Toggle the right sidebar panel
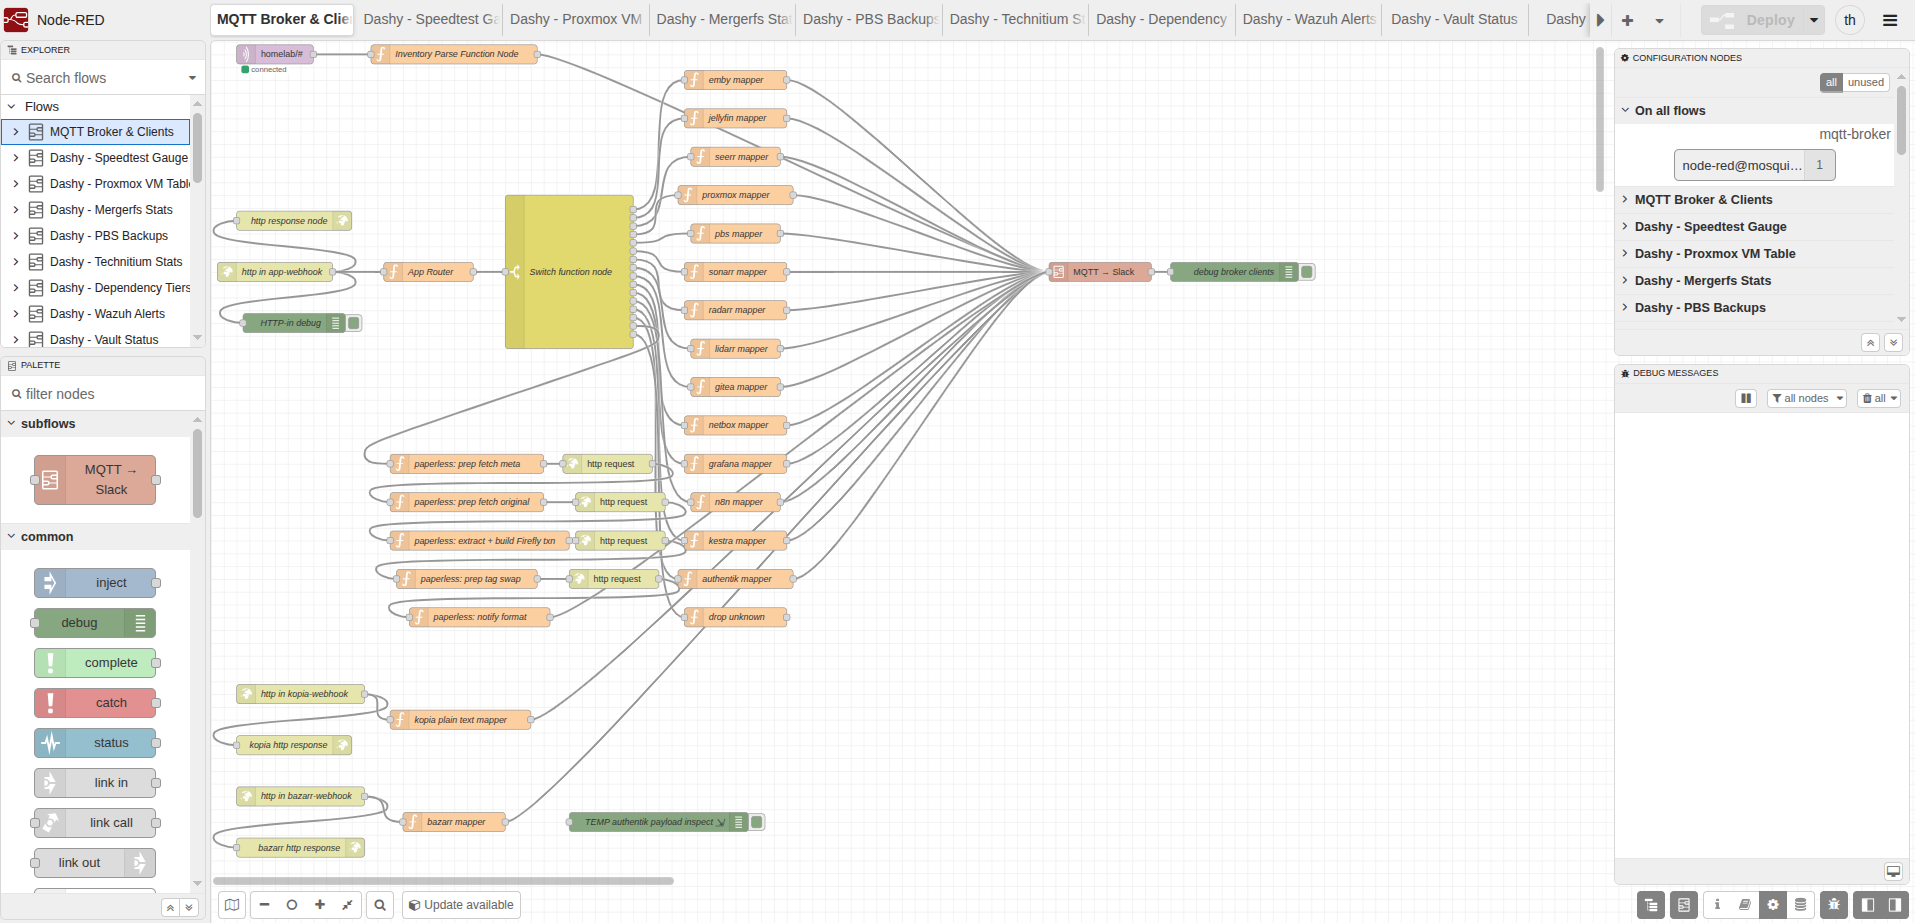This screenshot has height=923, width=1915. 1894,905
